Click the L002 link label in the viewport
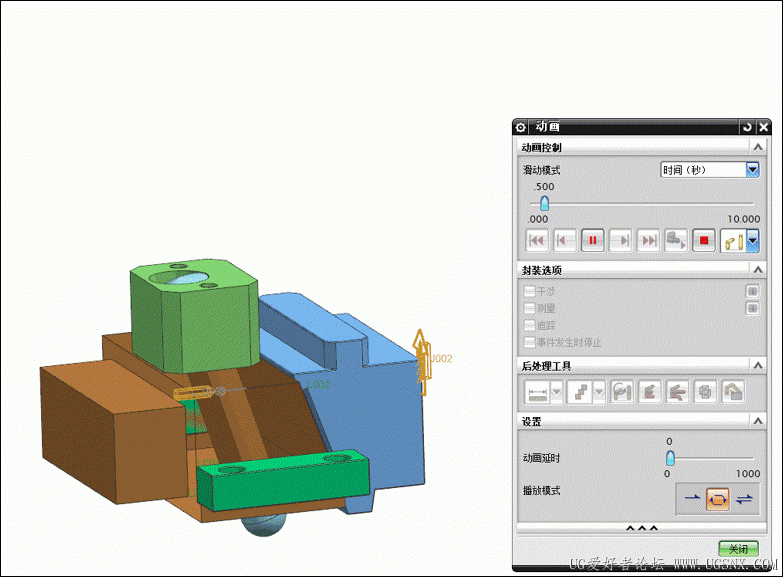The height and width of the screenshot is (577, 783). pos(318,385)
